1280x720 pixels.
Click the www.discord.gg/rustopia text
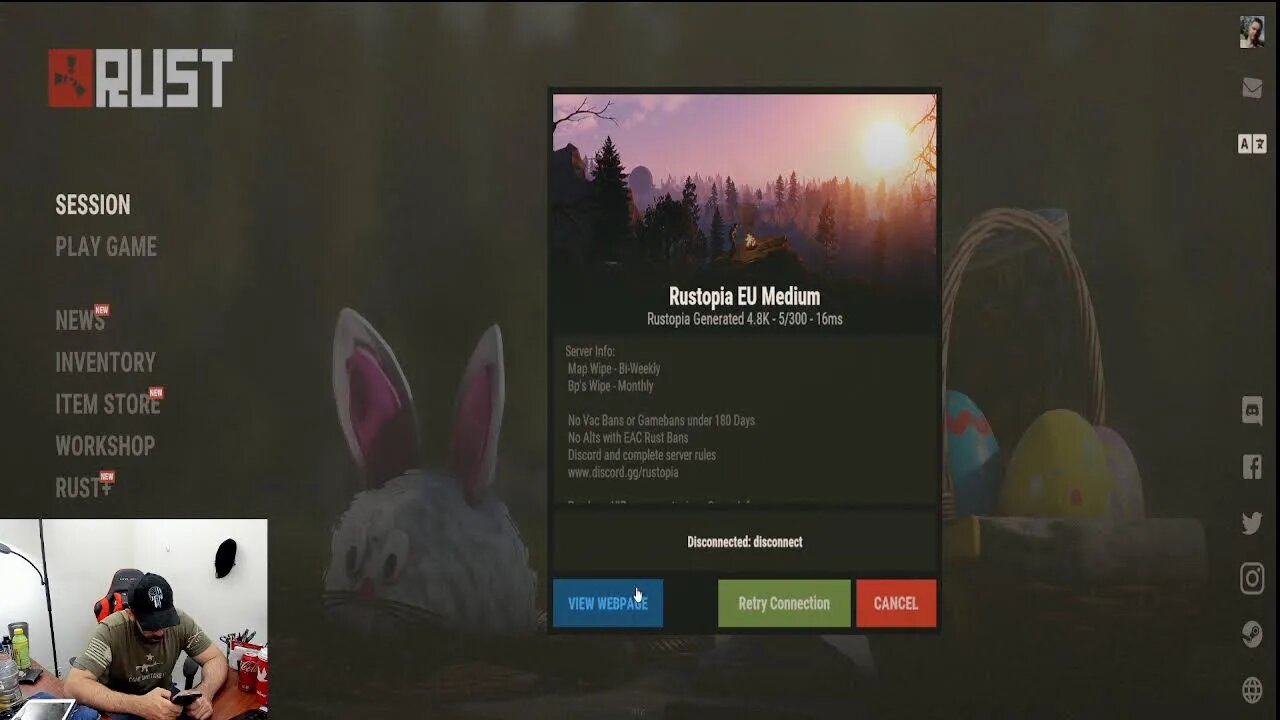[623, 472]
